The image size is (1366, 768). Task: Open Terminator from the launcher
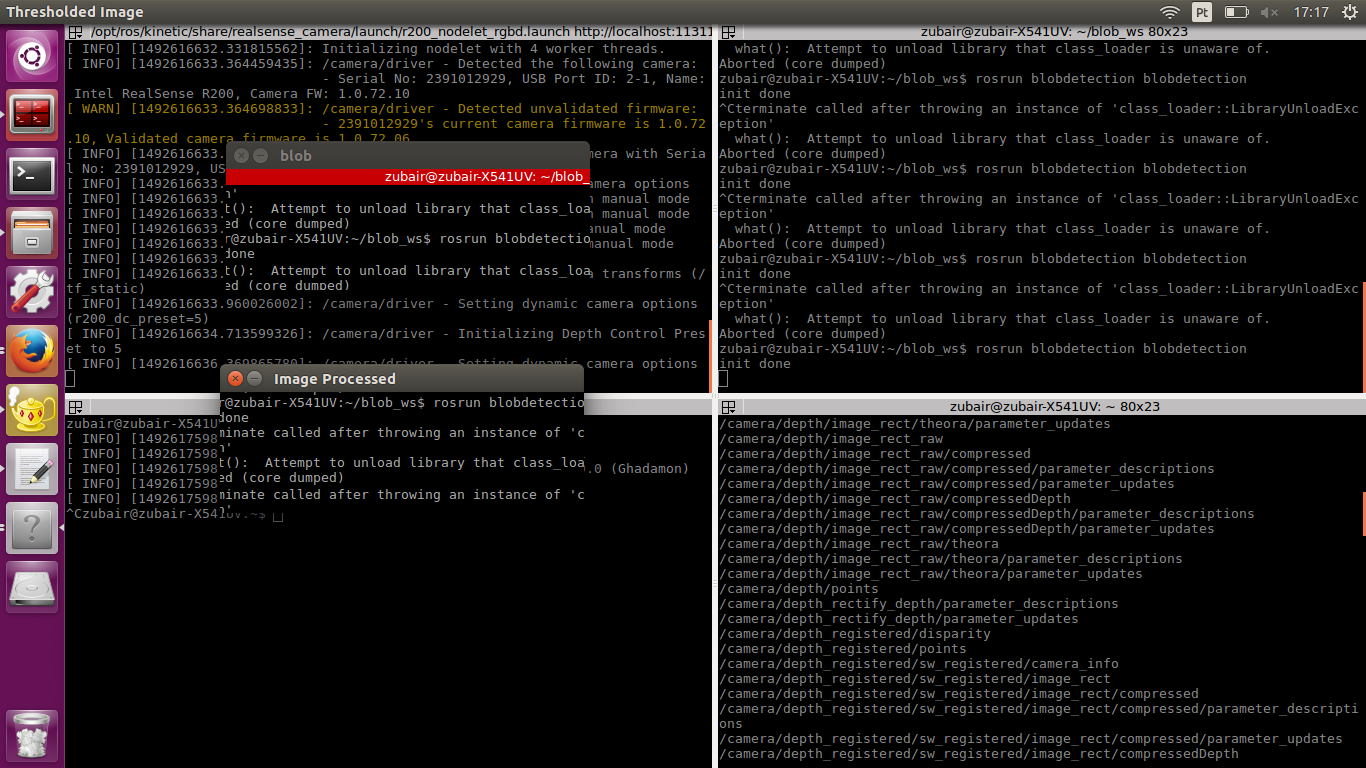click(x=32, y=116)
